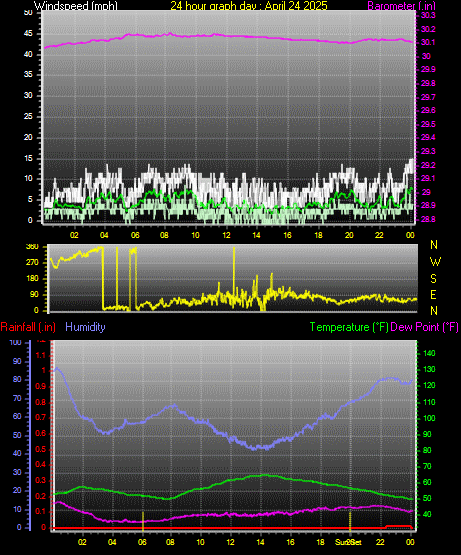
Task: Click the red rainfall scale value 0.5
Action: coord(41,449)
